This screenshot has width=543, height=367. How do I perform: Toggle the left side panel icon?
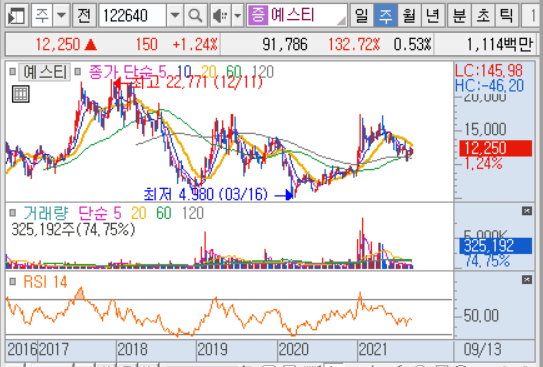tap(17, 16)
